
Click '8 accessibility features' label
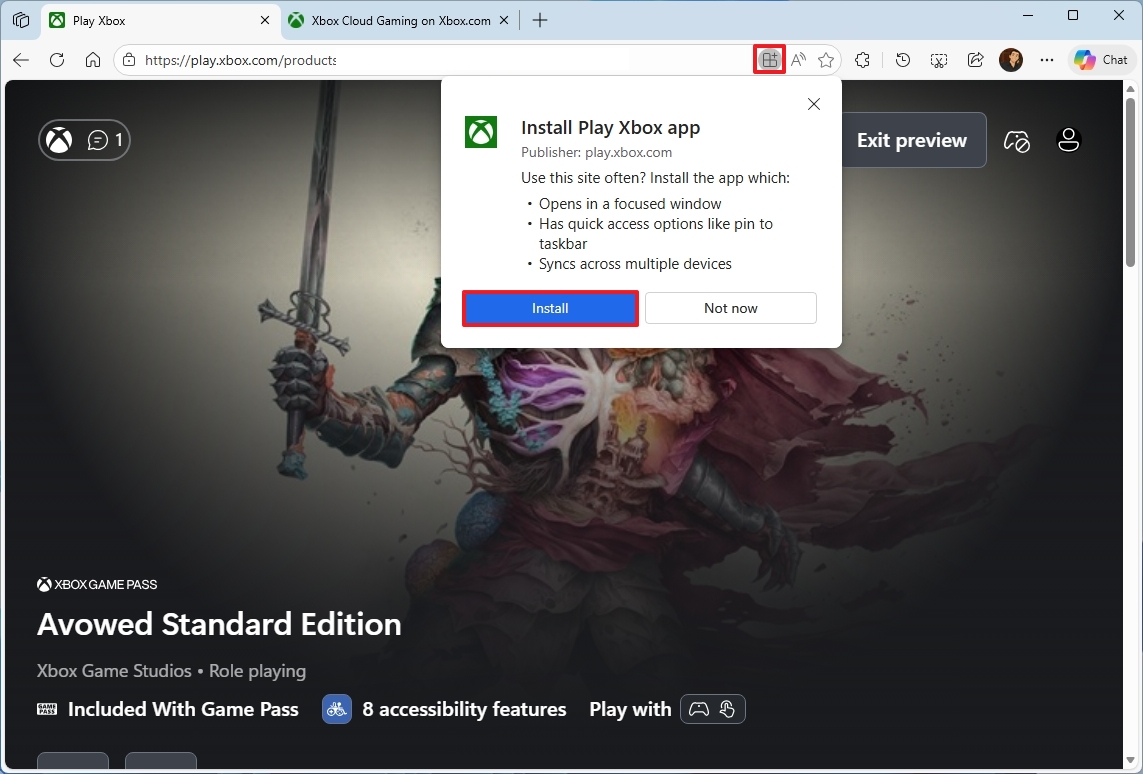464,709
